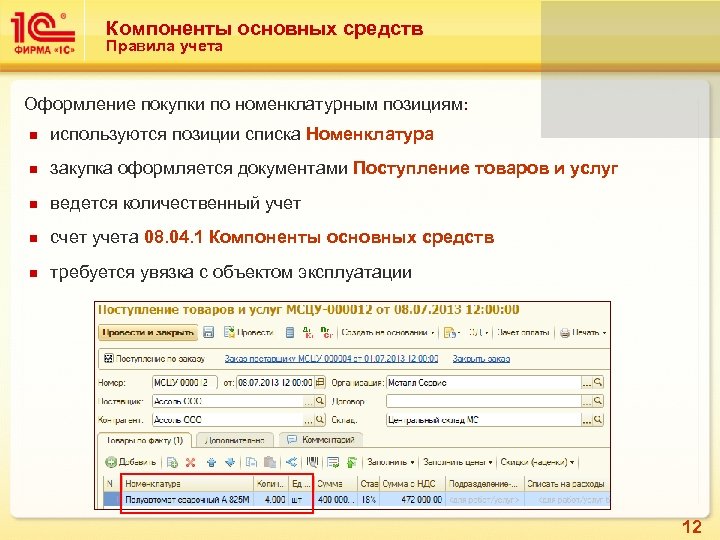Select the Полуавтомат сварочный А 825М cell
720x540 pixels.
(187, 499)
